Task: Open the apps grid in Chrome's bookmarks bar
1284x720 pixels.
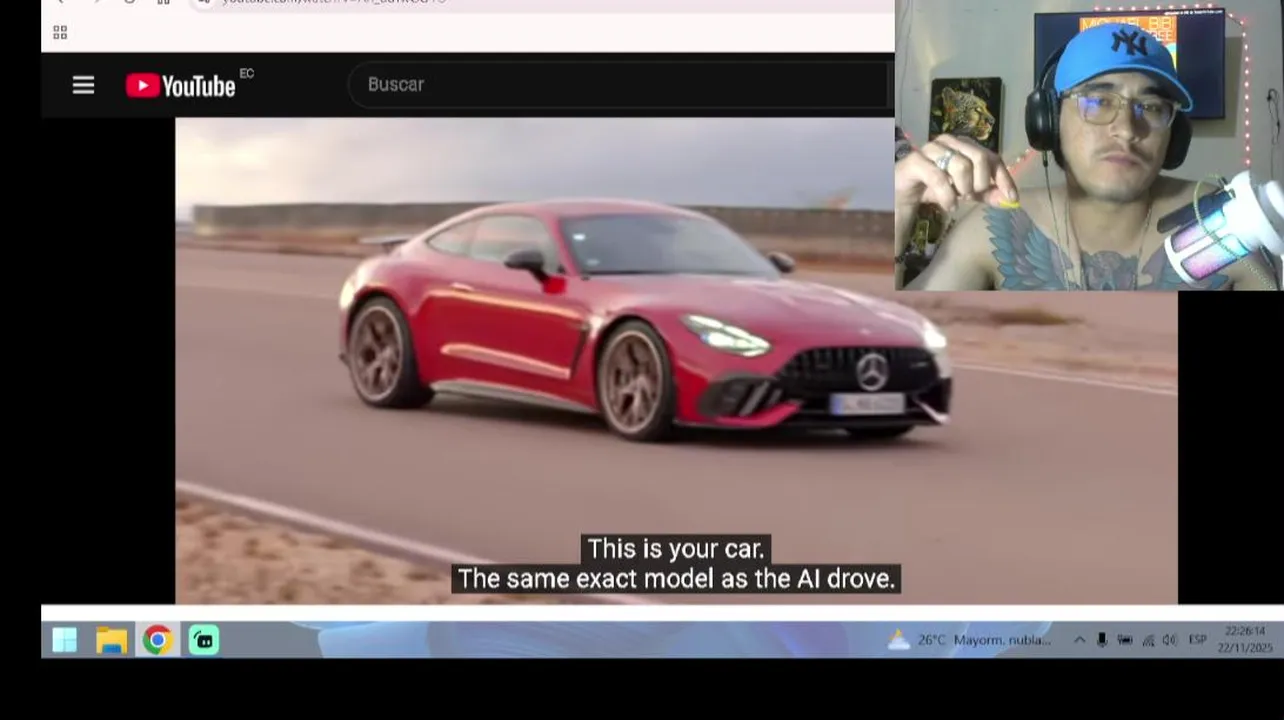Action: [60, 33]
